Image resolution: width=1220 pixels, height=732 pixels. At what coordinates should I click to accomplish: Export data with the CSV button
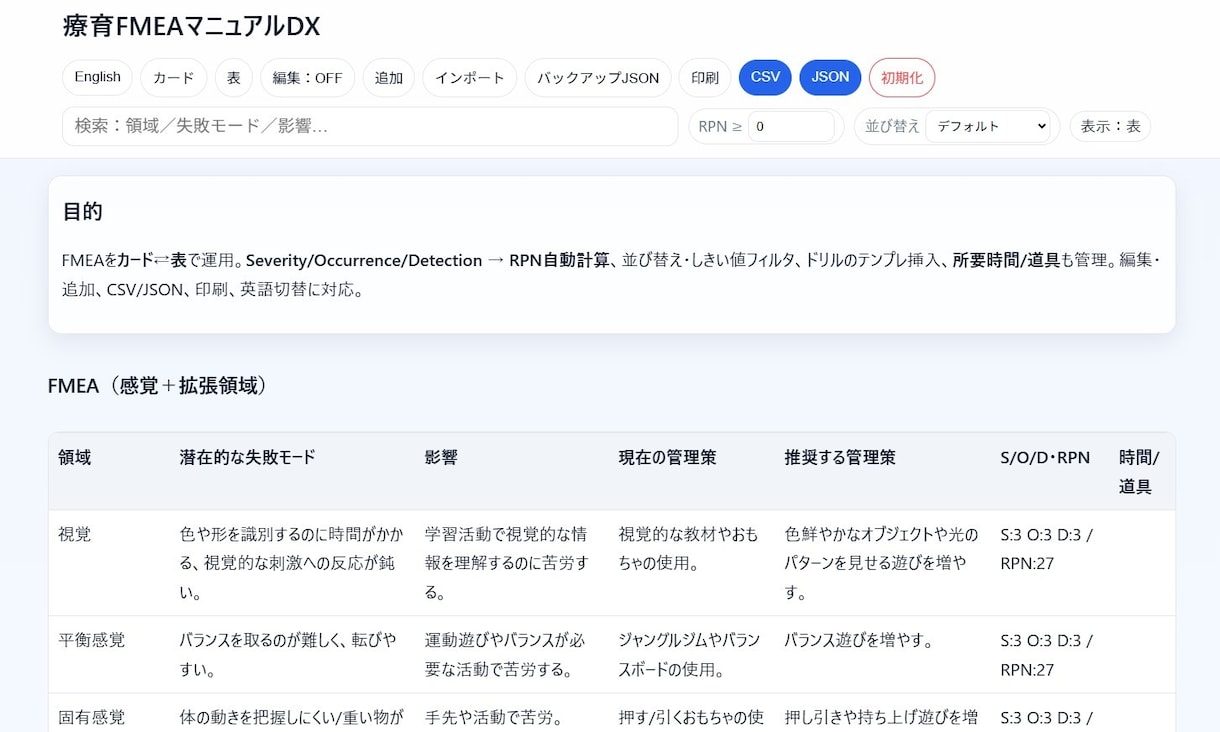pyautogui.click(x=765, y=77)
